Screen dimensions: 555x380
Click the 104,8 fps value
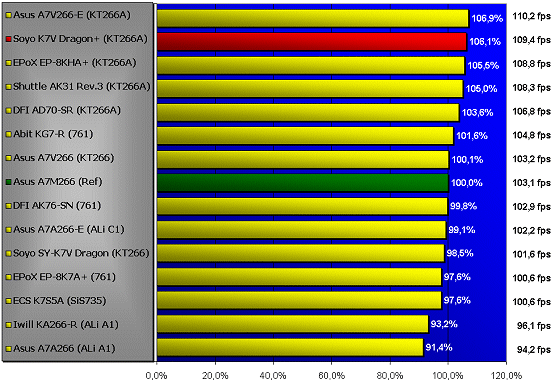click(x=532, y=135)
